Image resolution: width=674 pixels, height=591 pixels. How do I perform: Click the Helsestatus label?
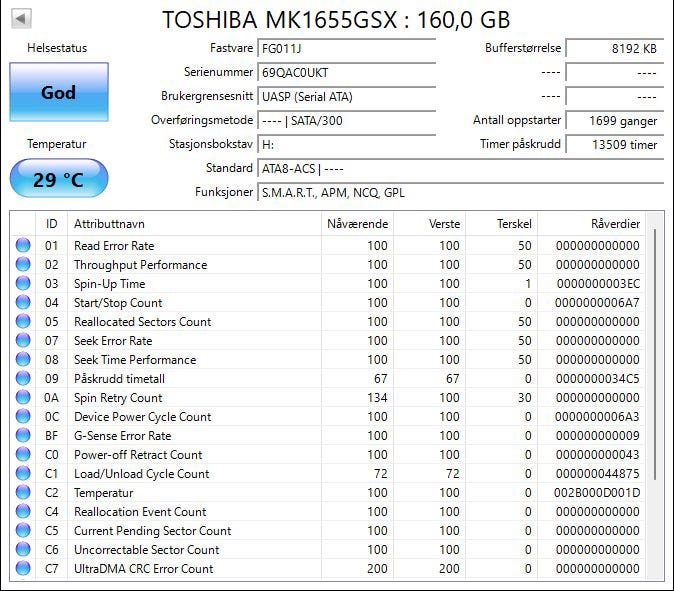pos(57,48)
